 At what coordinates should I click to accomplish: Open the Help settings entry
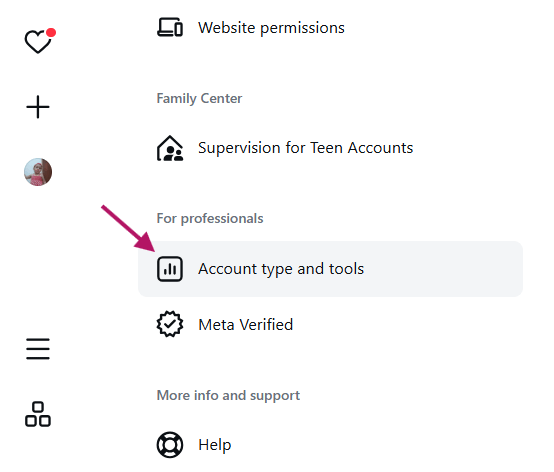click(x=214, y=445)
